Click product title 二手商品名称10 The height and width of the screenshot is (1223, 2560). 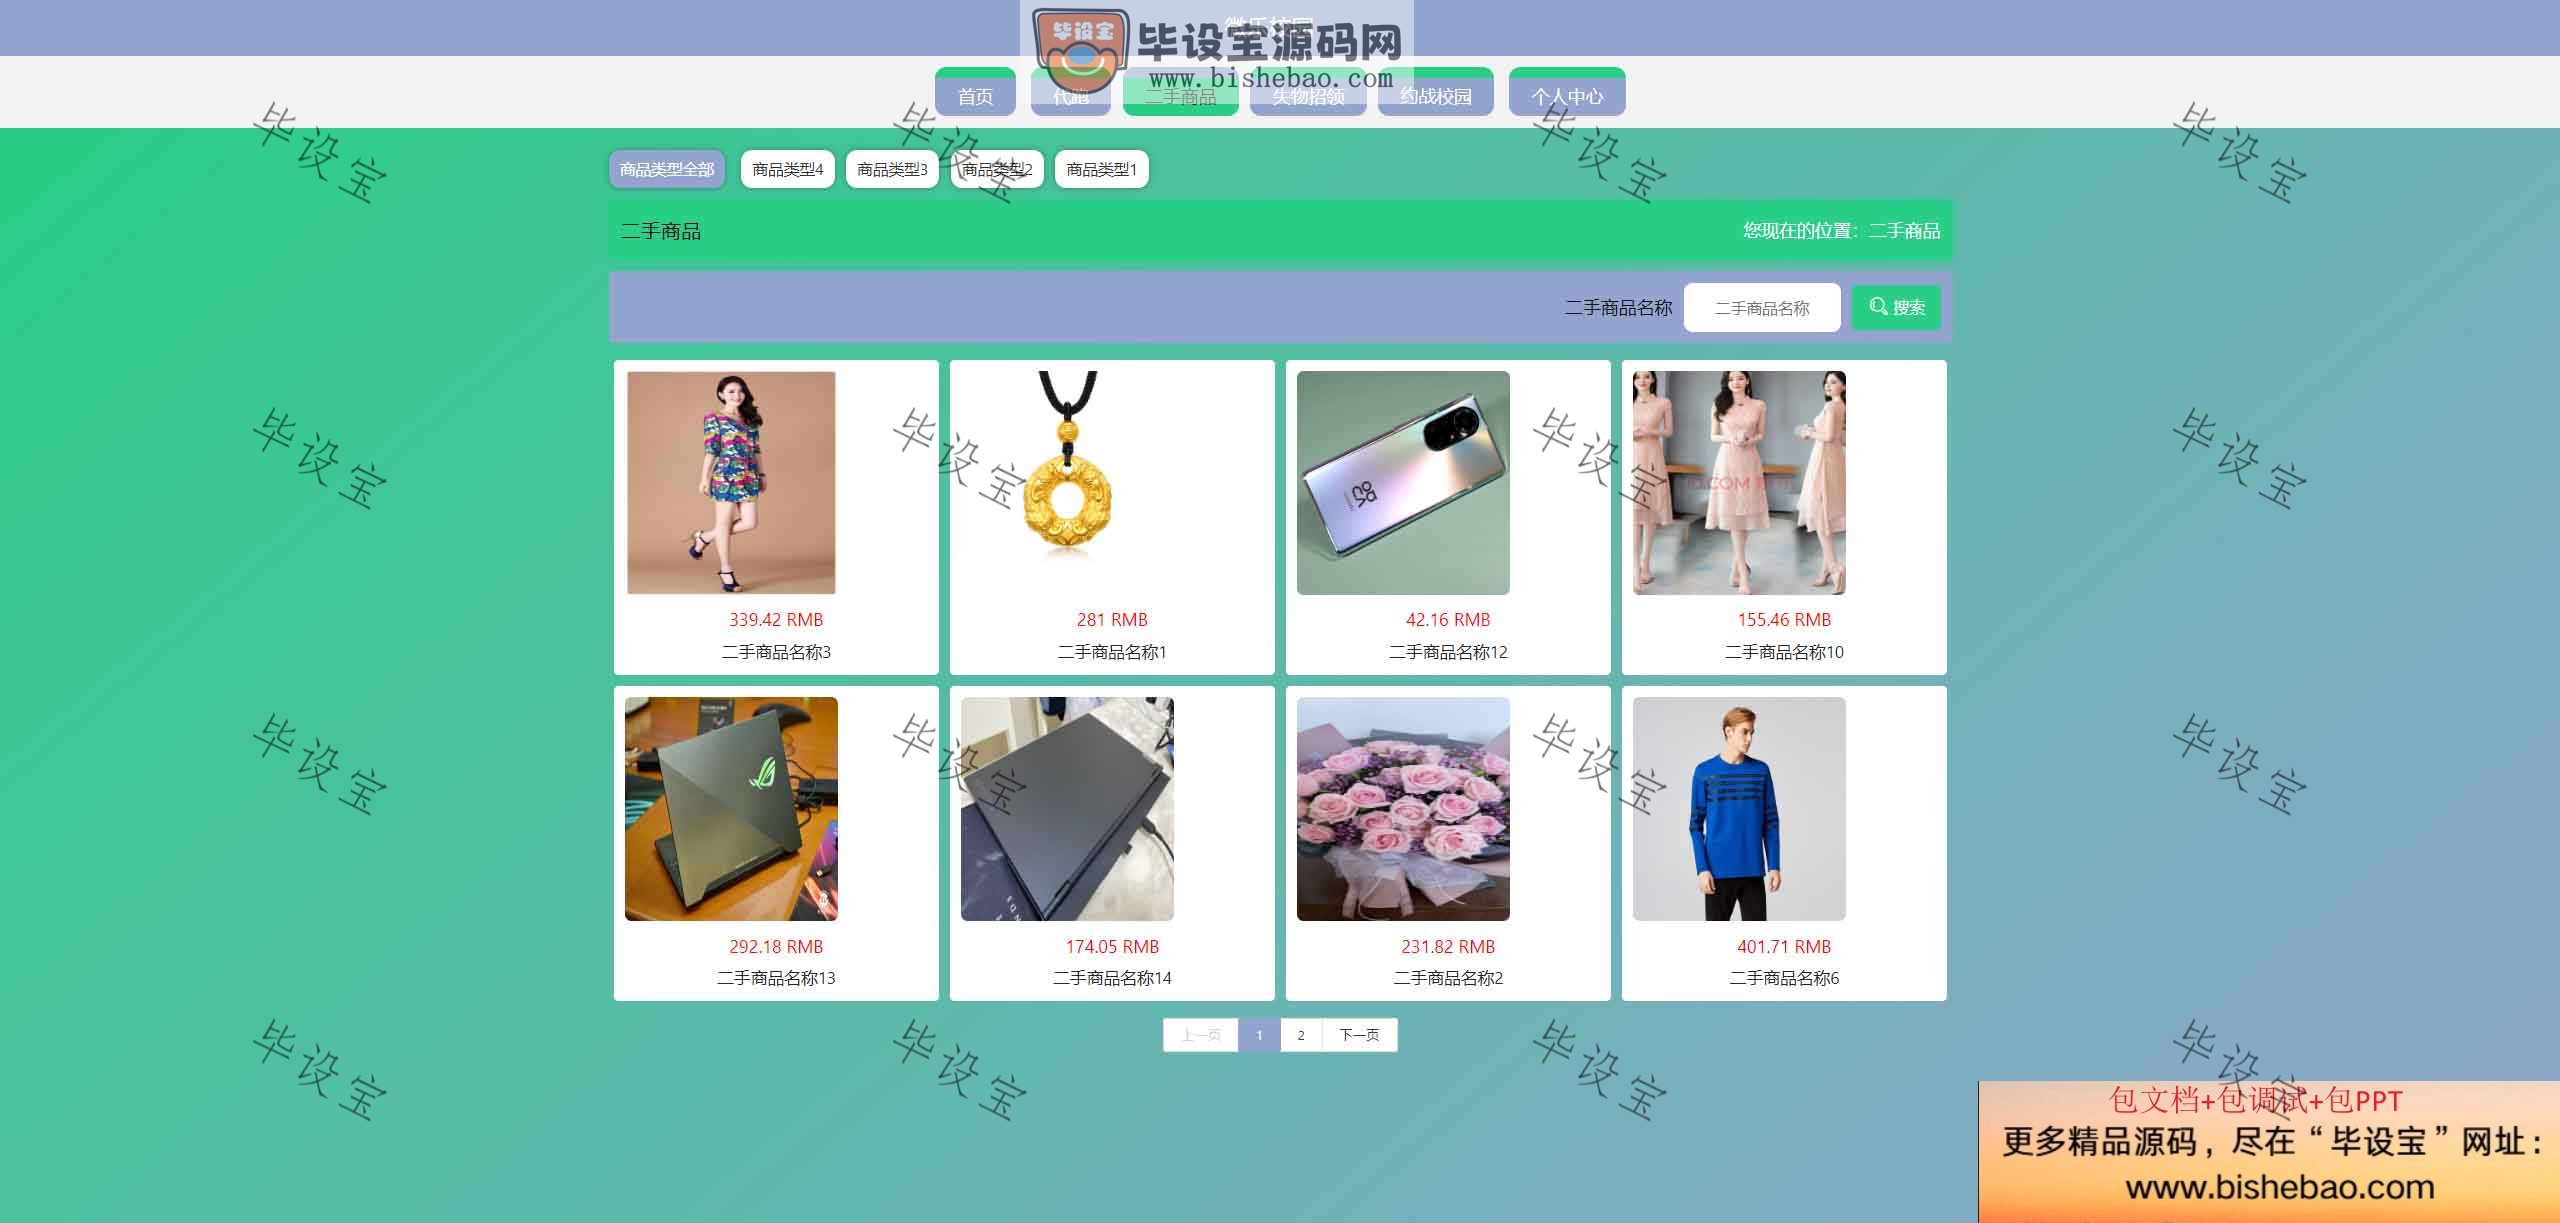click(x=1784, y=652)
